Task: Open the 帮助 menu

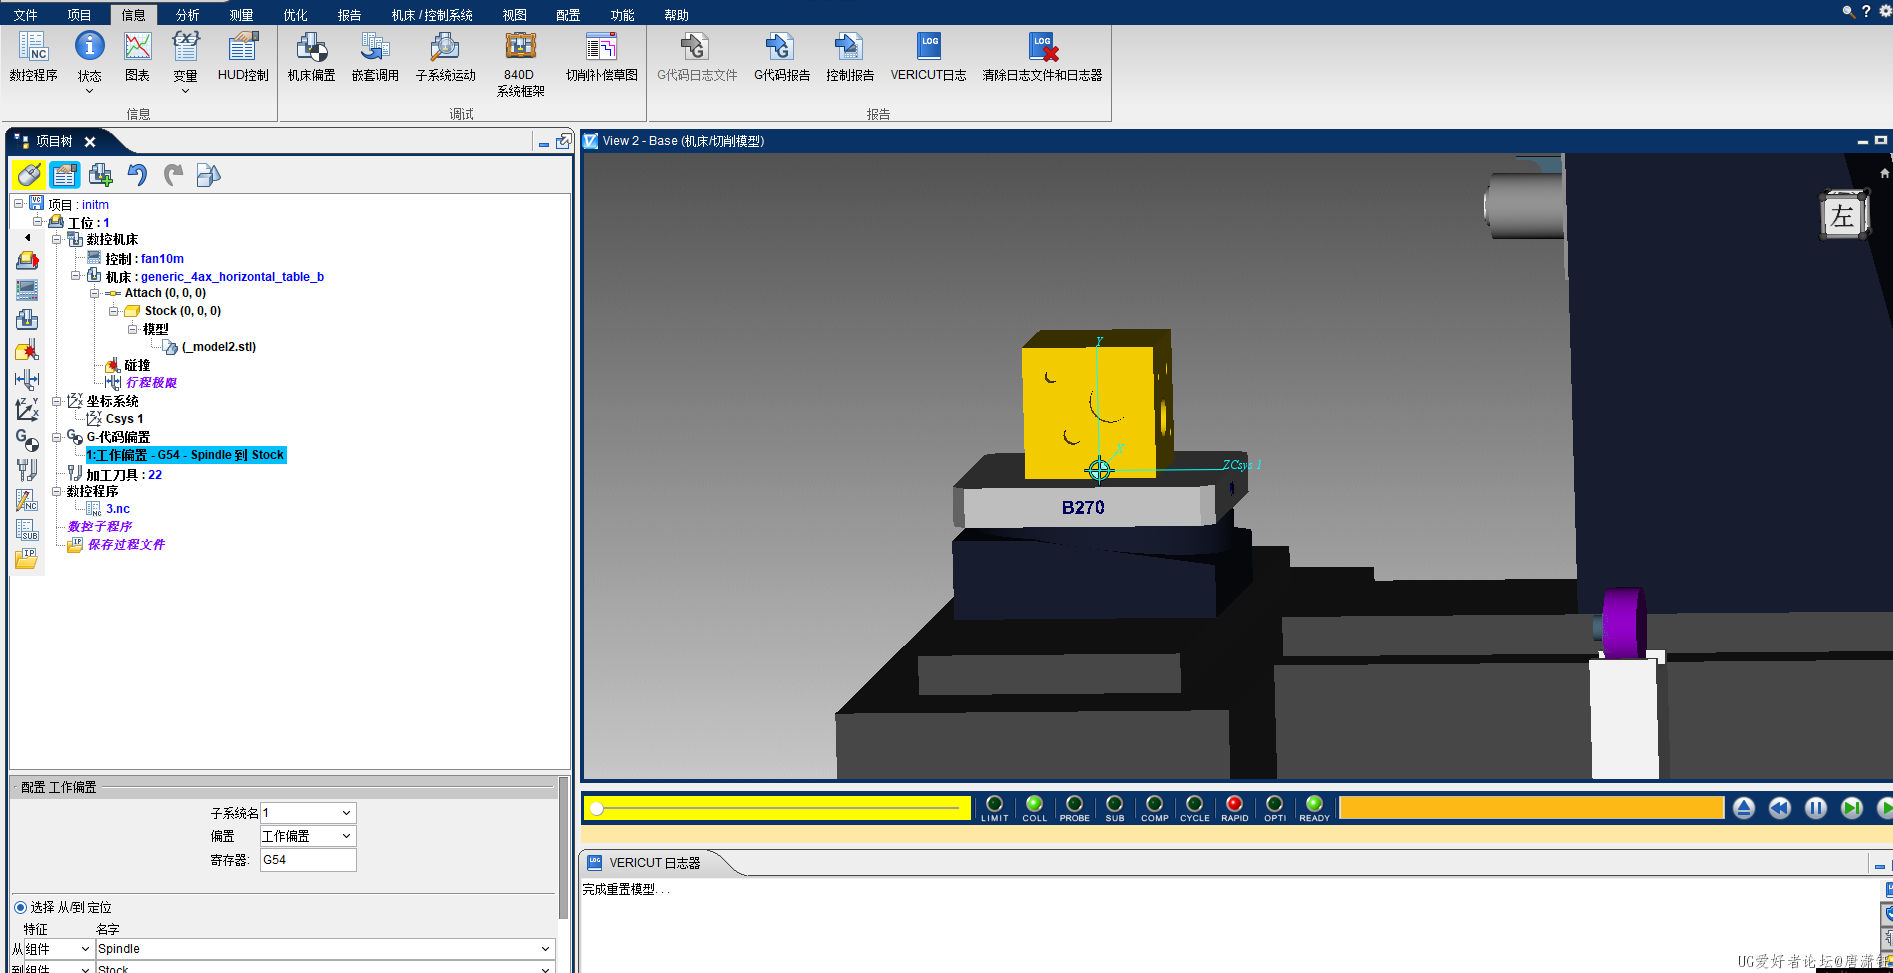Action: point(677,15)
